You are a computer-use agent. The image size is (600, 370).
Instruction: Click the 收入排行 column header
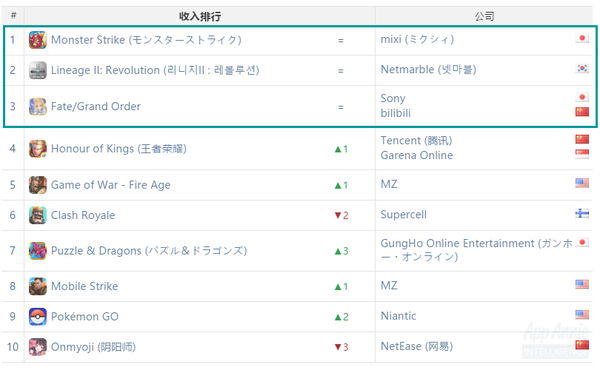(200, 16)
